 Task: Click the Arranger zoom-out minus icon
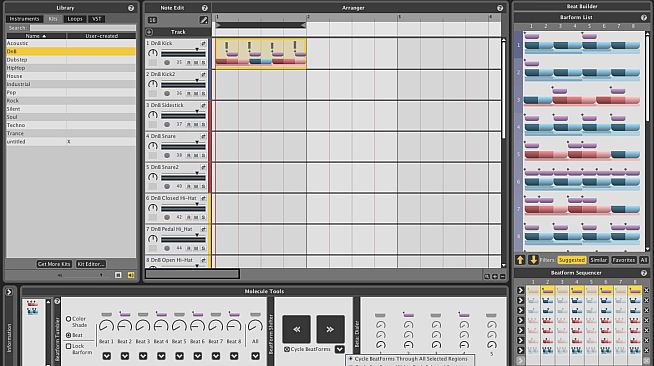(502, 276)
